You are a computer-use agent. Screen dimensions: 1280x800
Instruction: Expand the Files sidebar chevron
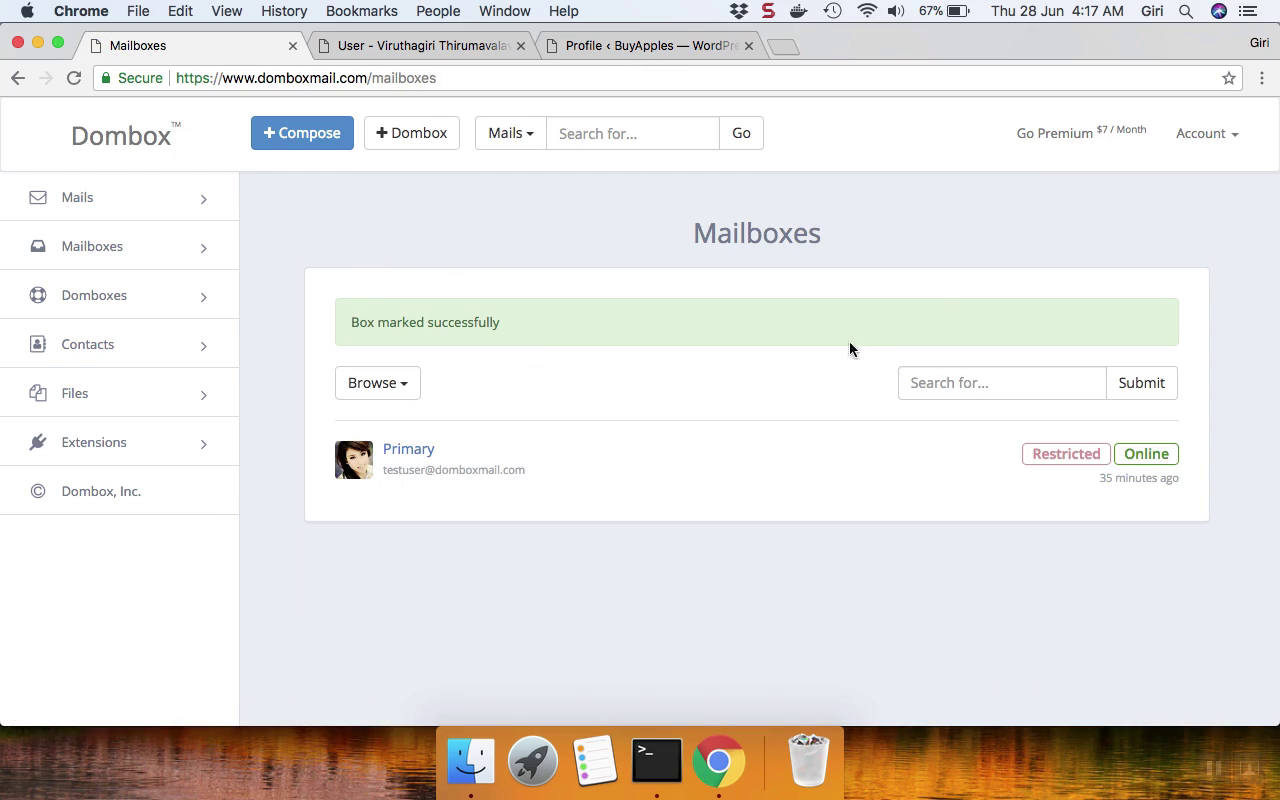[x=203, y=395]
